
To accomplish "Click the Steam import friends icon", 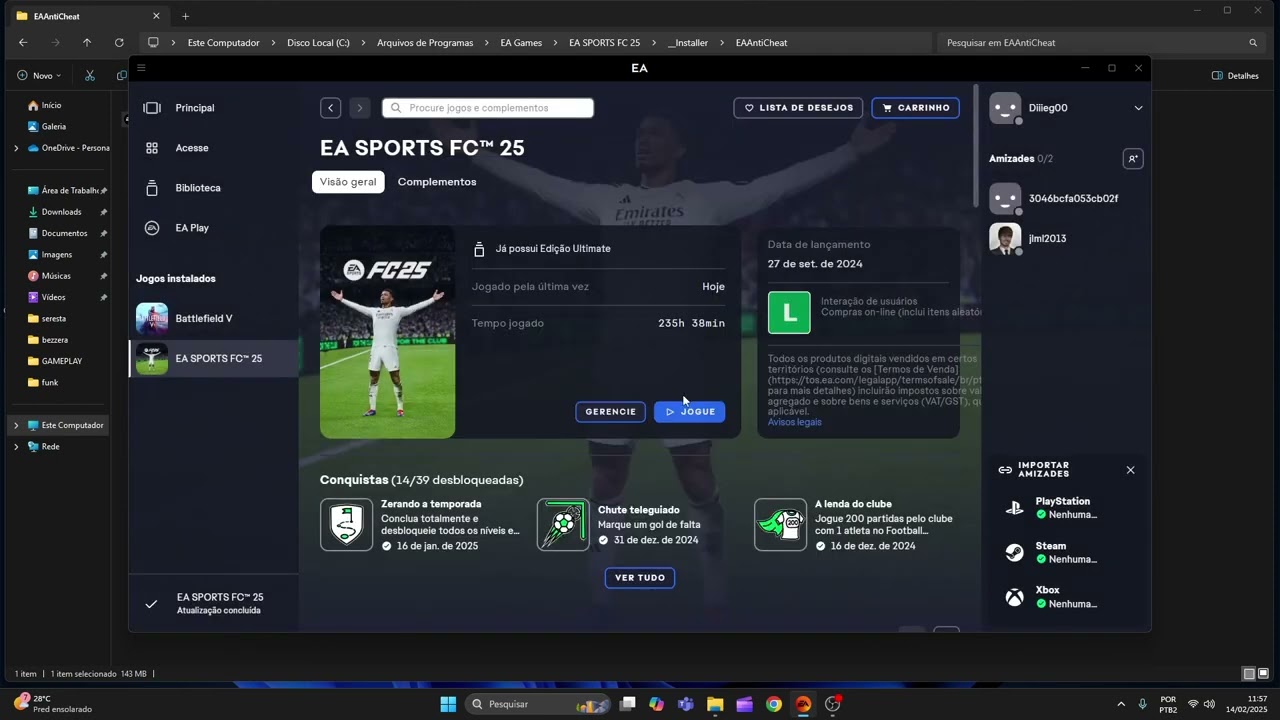I will point(1014,552).
